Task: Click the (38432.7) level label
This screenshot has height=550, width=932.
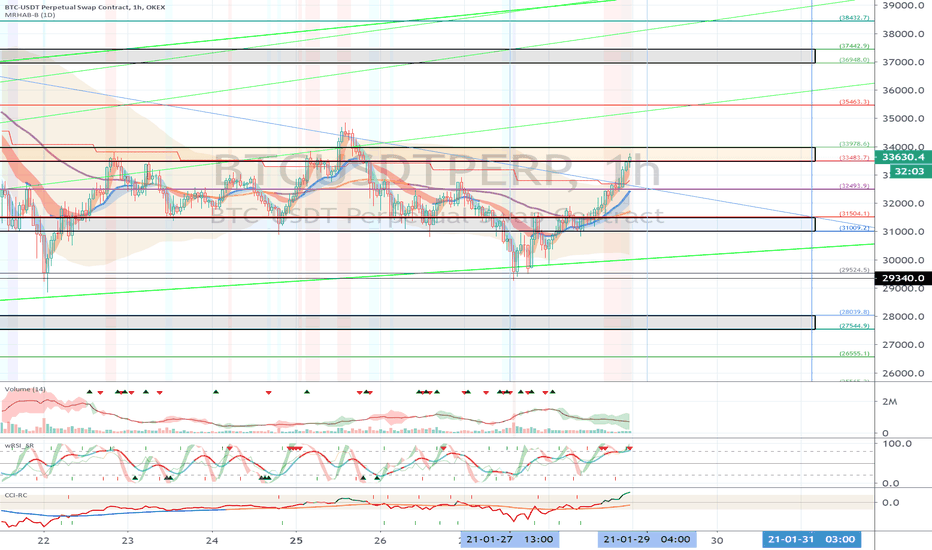Action: (x=854, y=18)
